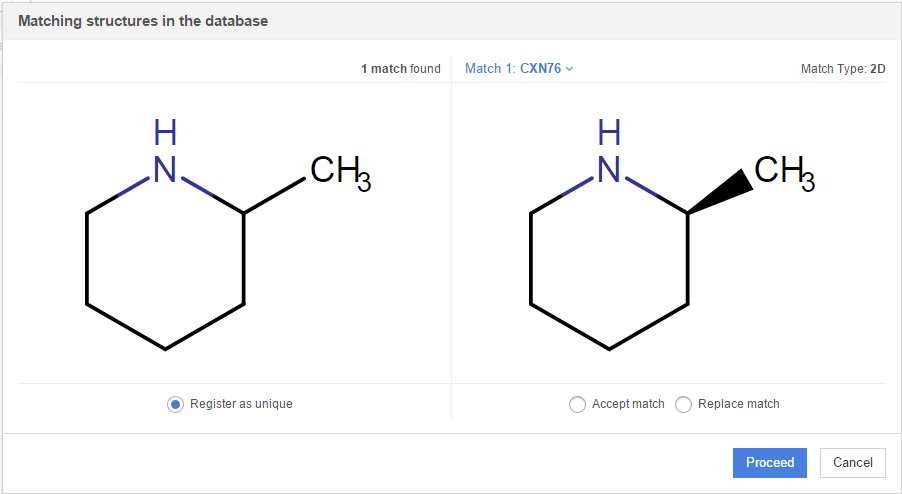Screen dimensions: 902x494
Task: Select the Replace match radio button
Action: (x=684, y=404)
